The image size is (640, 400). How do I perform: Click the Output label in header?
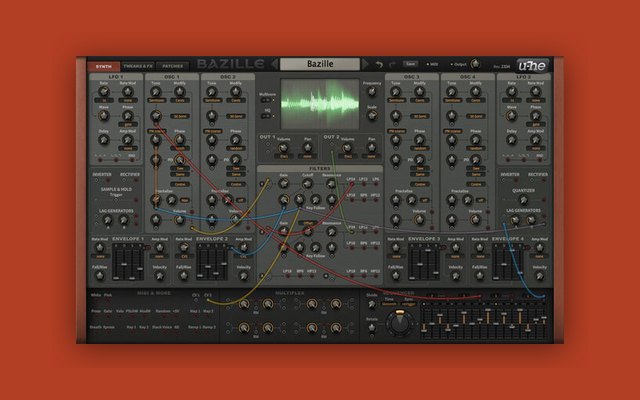tap(459, 64)
